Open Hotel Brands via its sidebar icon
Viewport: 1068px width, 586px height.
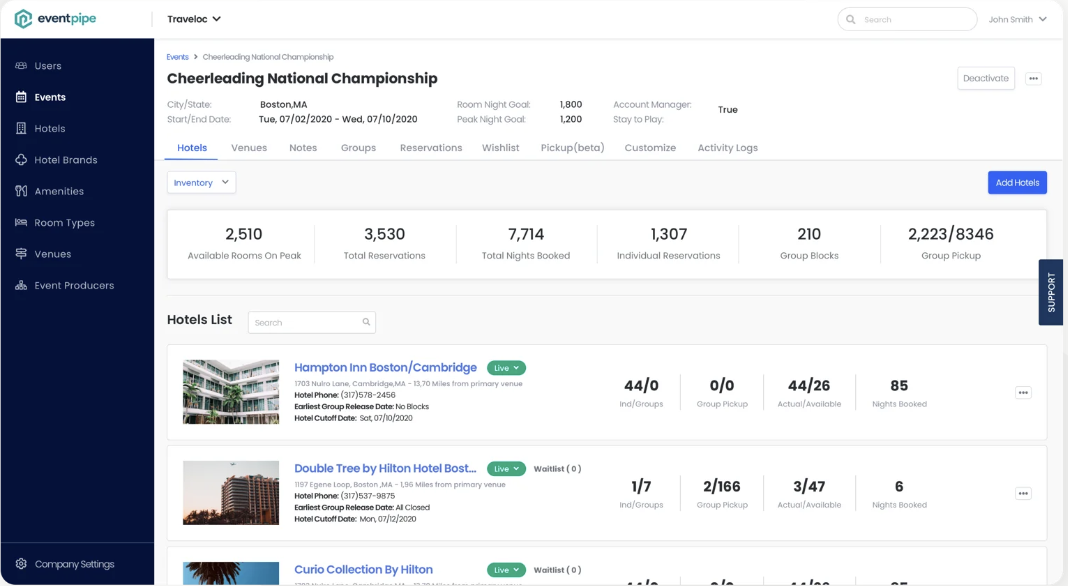pos(21,160)
